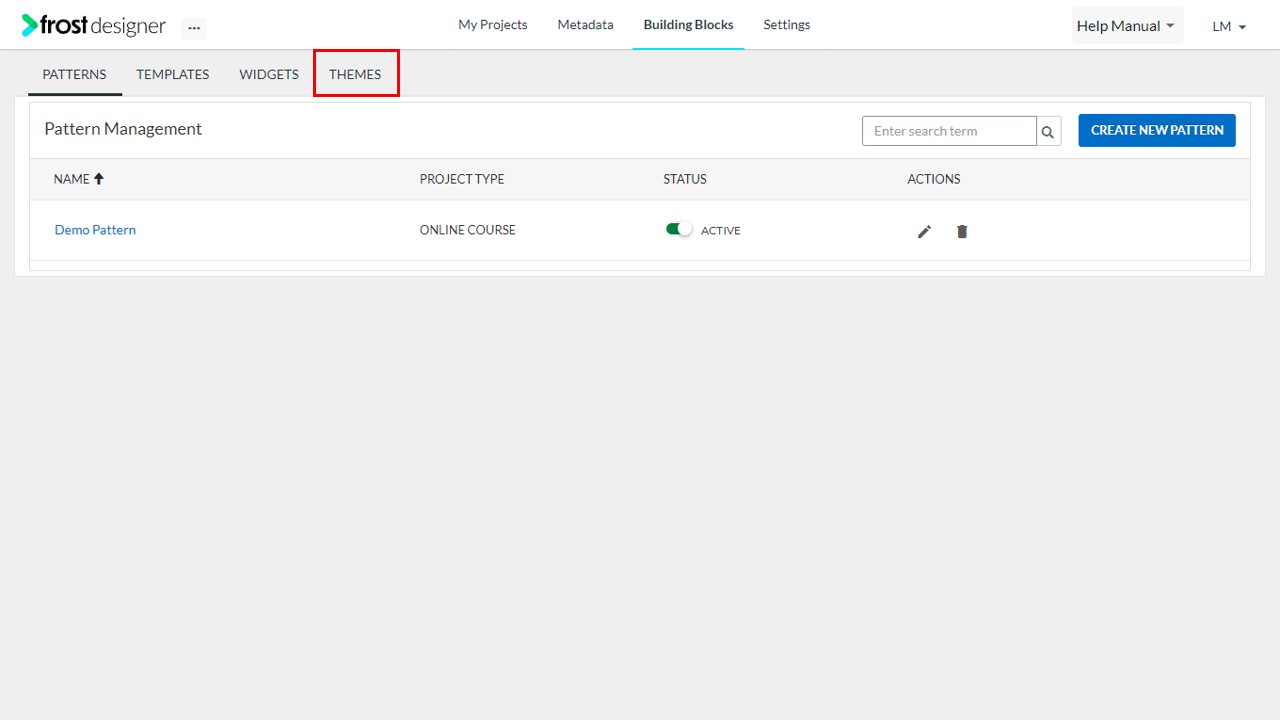Click Create New Pattern button
Viewport: 1280px width, 720px height.
coord(1157,130)
